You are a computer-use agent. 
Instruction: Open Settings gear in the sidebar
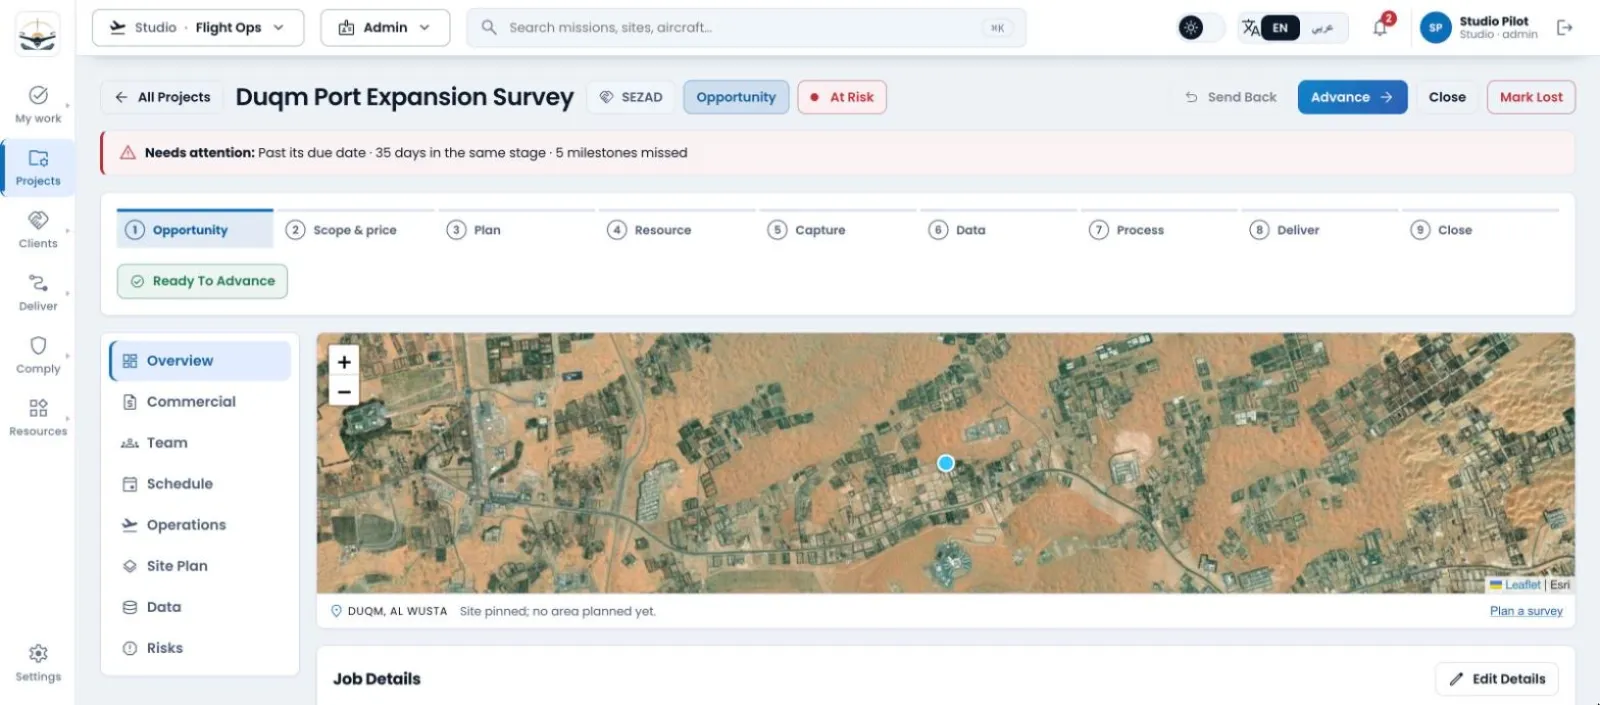(x=38, y=663)
